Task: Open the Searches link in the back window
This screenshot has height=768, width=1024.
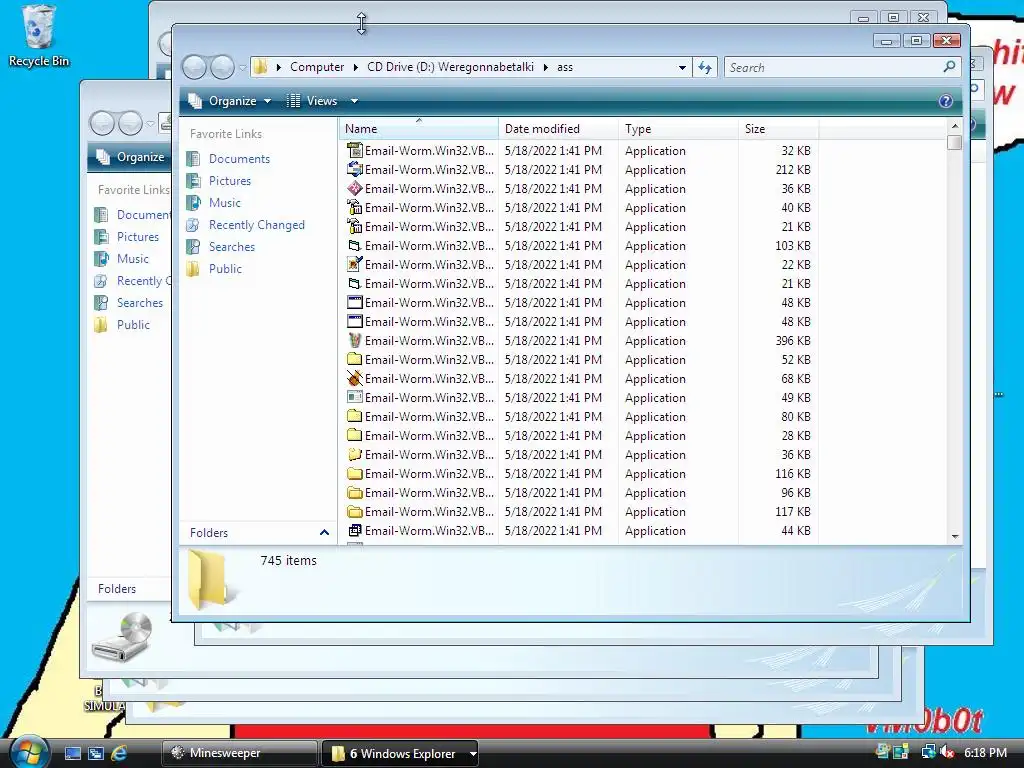Action: 140,303
